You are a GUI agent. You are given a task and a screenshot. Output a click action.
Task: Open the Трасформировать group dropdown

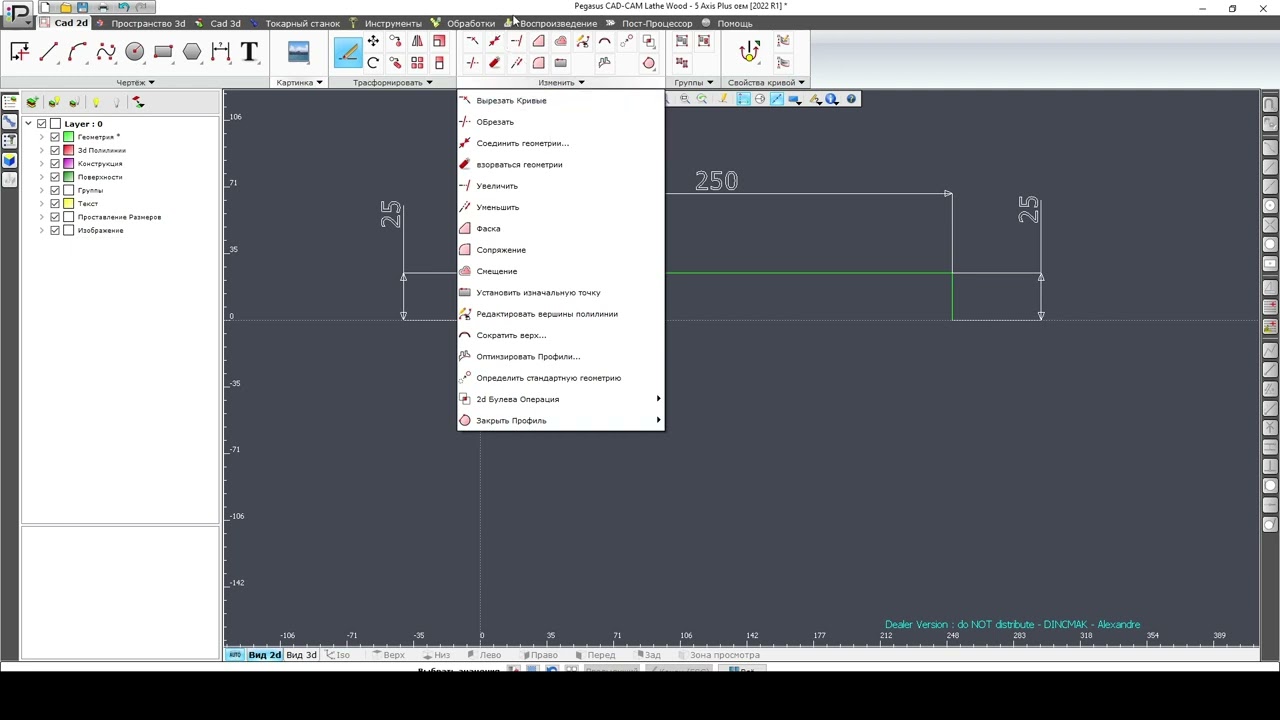[x=392, y=83]
